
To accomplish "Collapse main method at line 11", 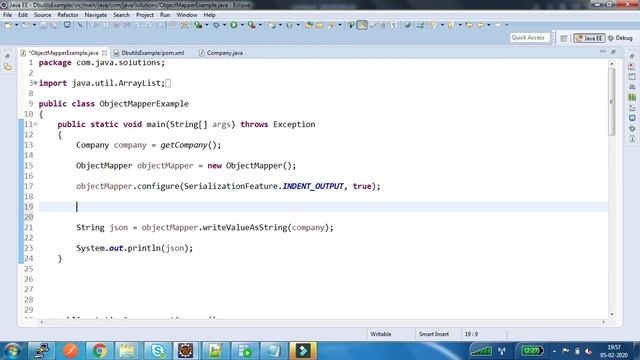I will coord(36,124).
